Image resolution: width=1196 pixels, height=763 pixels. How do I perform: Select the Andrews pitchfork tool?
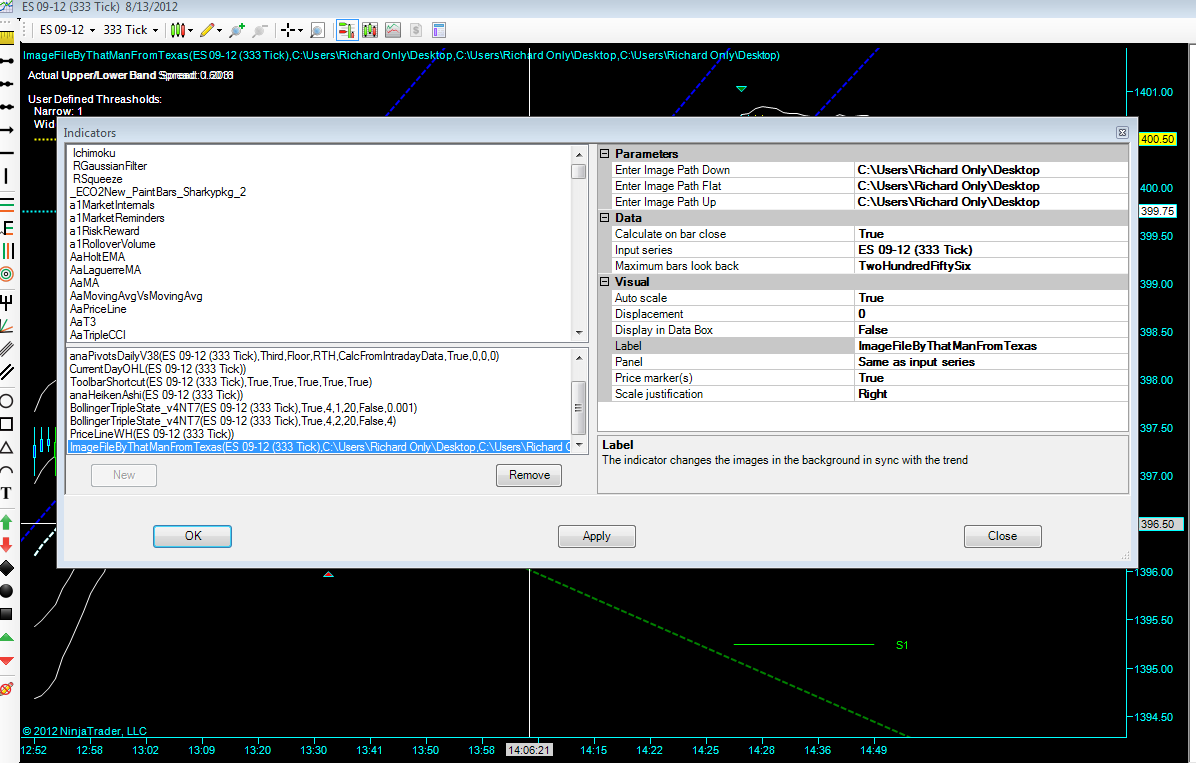point(7,301)
